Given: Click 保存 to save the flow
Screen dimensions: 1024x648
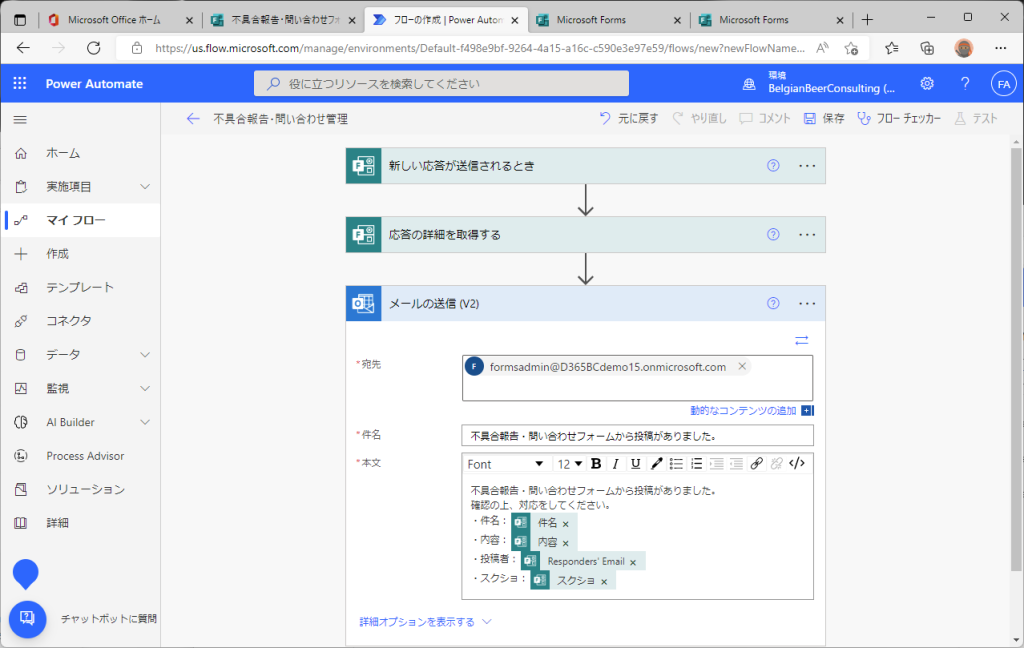Looking at the screenshot, I should [824, 118].
